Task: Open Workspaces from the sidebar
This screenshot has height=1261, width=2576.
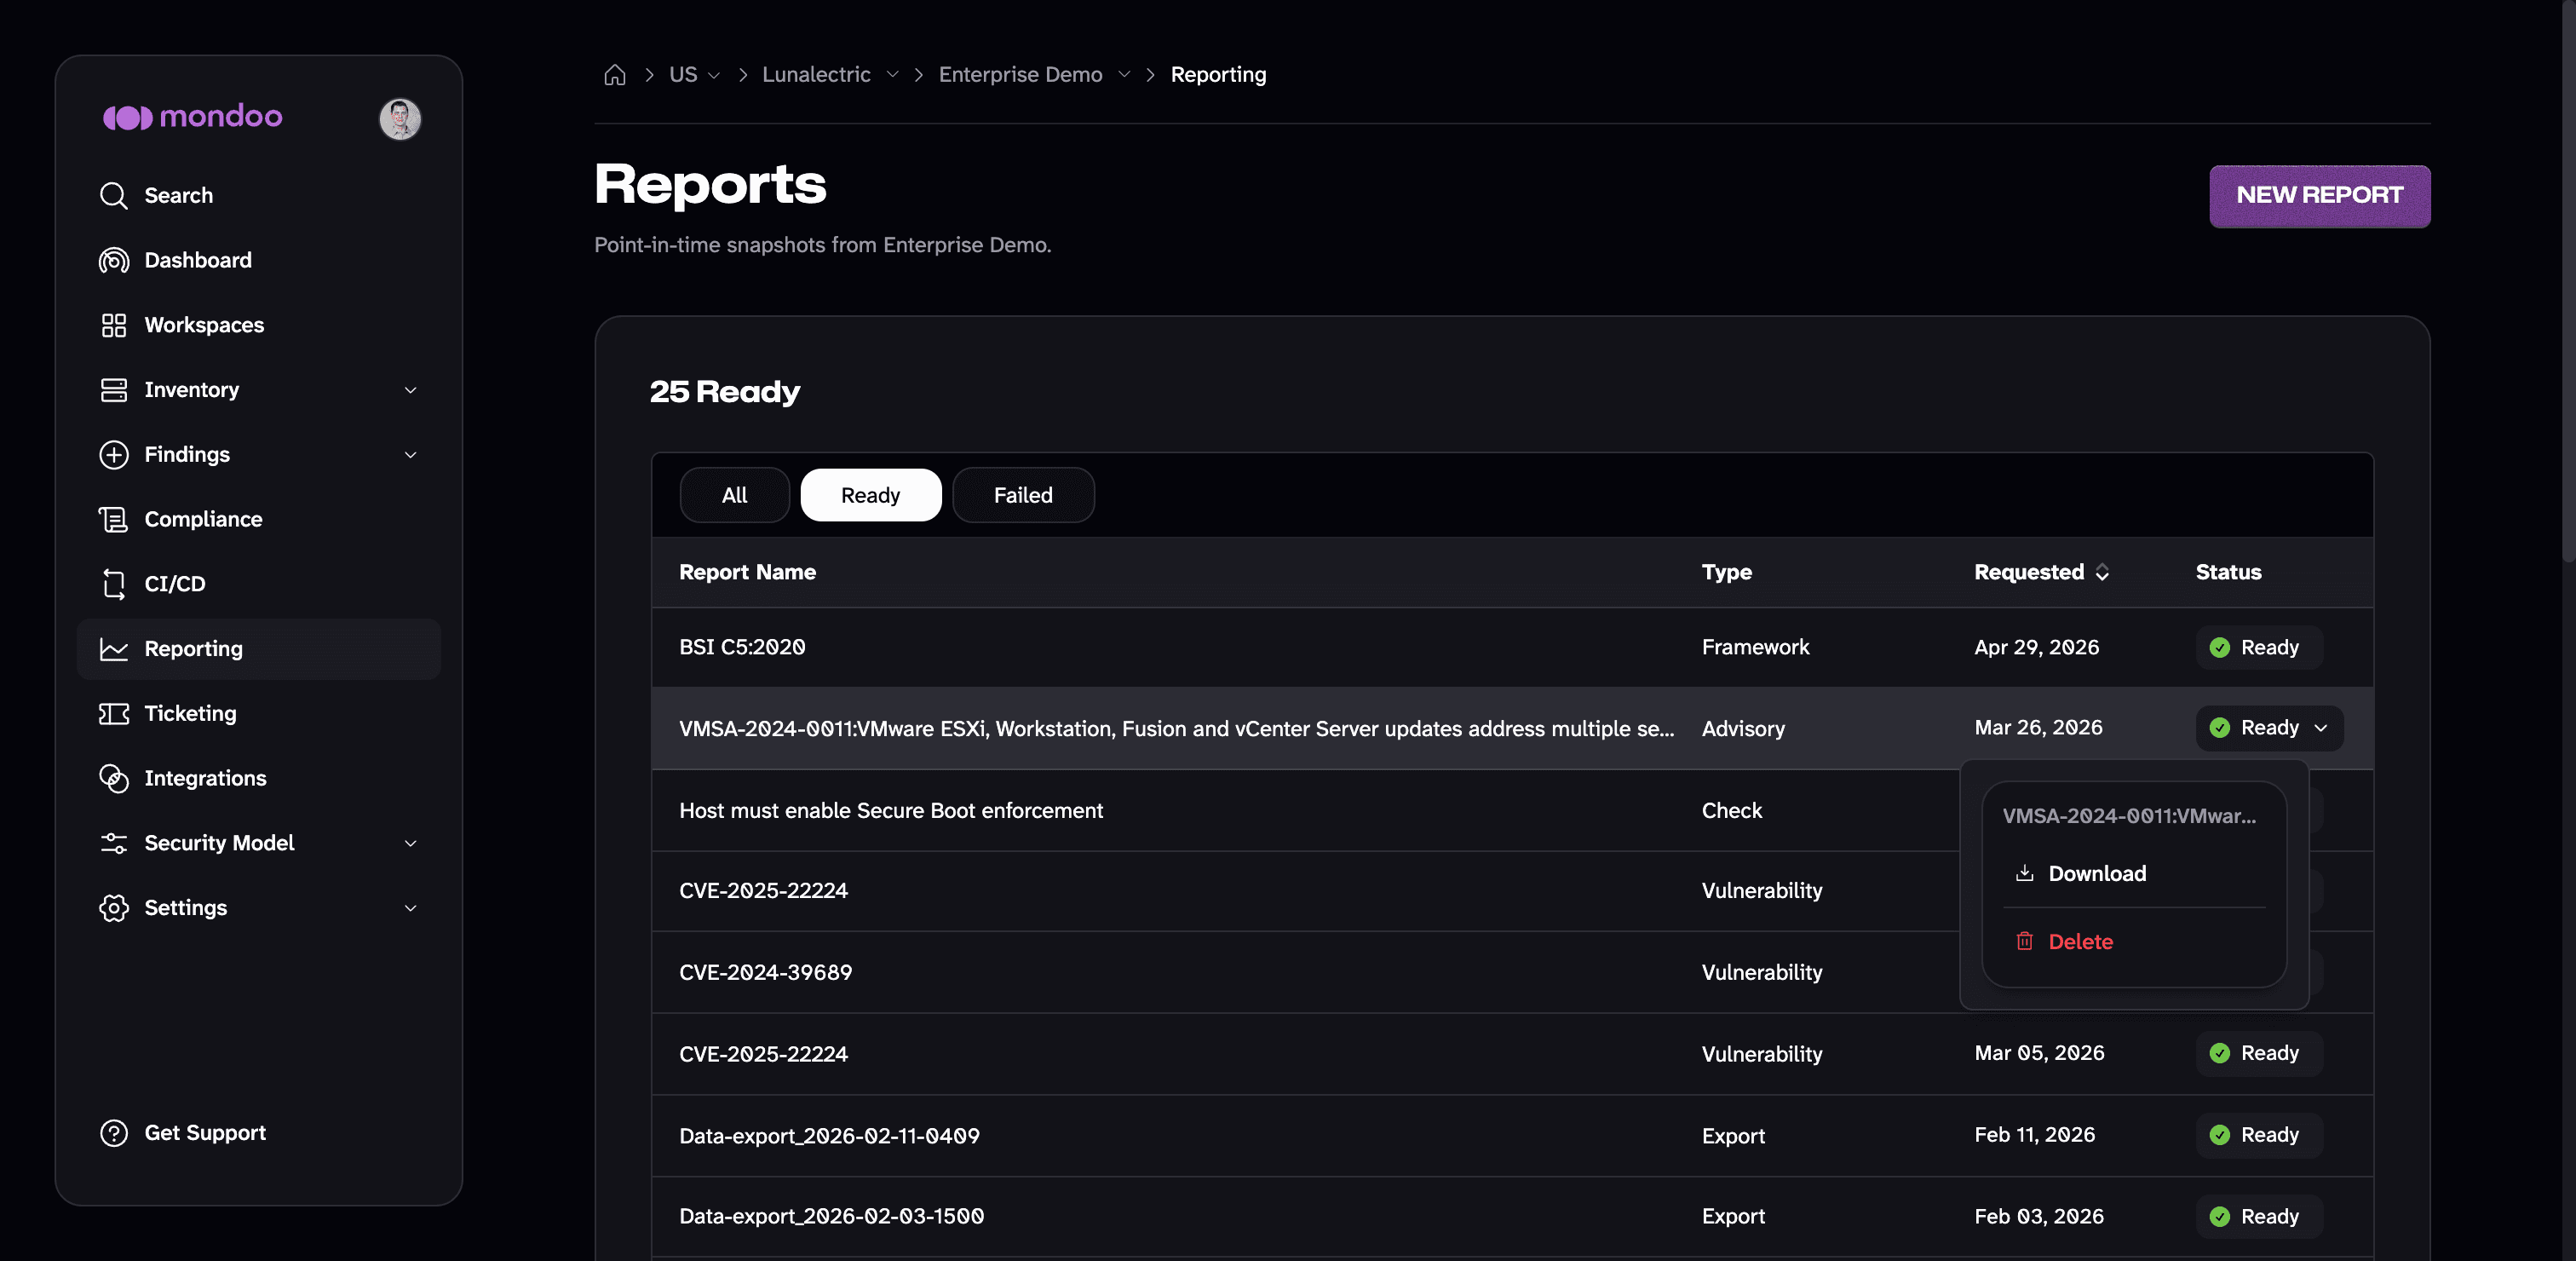Action: pos(258,325)
